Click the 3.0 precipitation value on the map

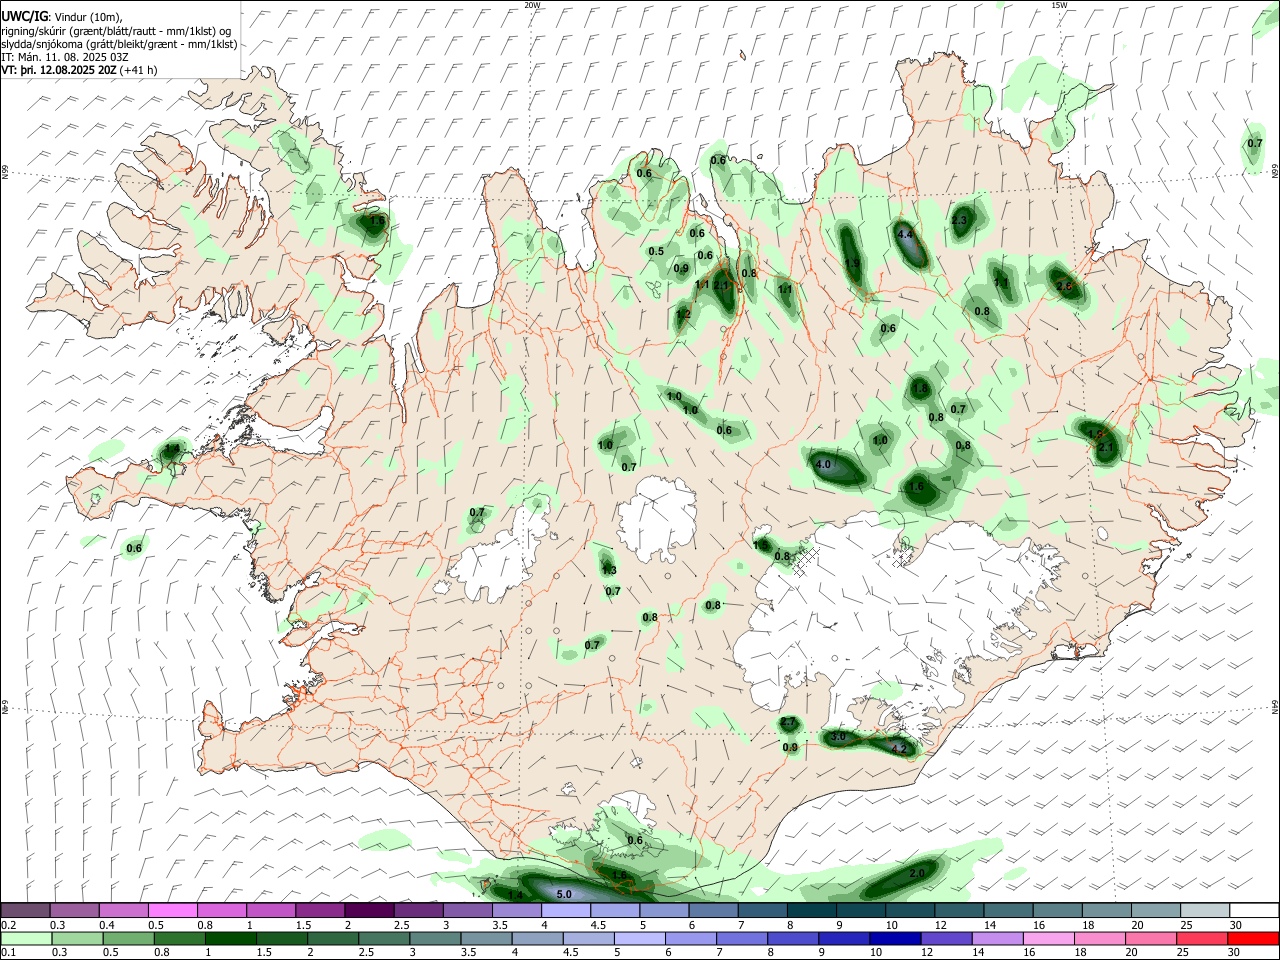coord(839,736)
